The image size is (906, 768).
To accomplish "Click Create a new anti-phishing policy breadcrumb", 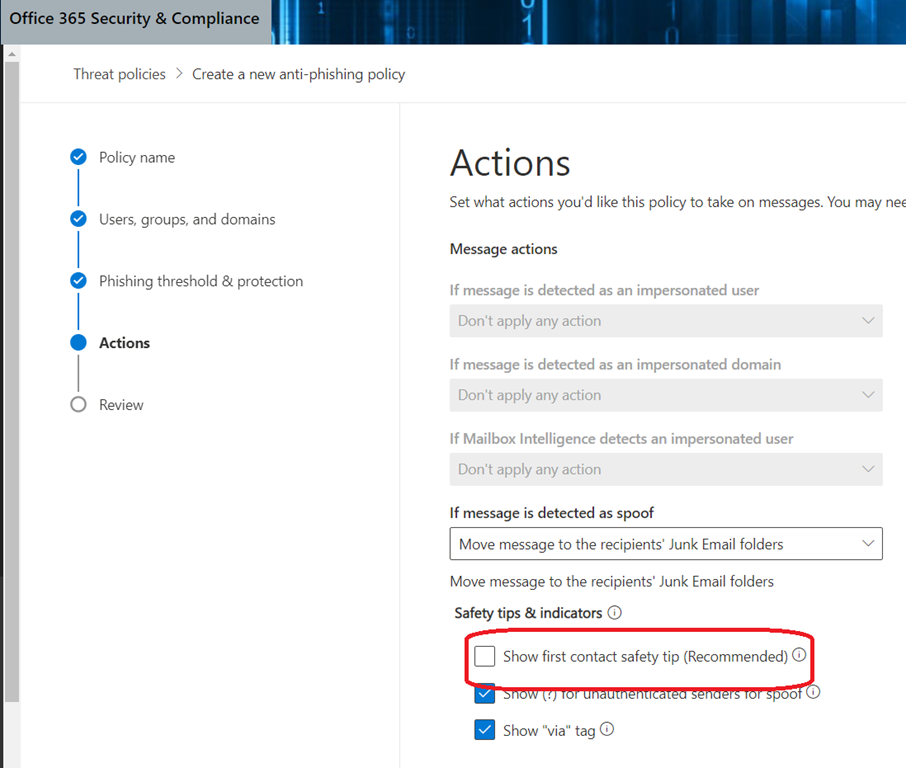I will click(299, 75).
